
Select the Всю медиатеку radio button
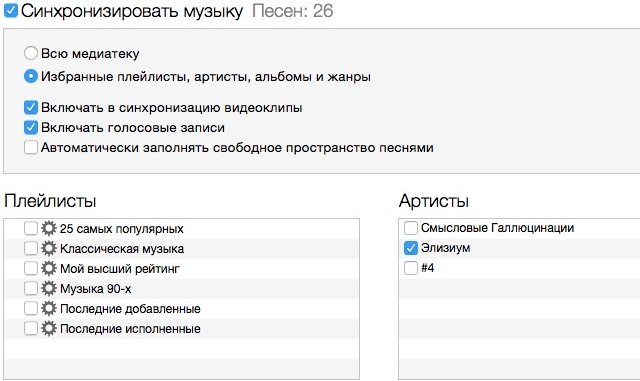31,53
